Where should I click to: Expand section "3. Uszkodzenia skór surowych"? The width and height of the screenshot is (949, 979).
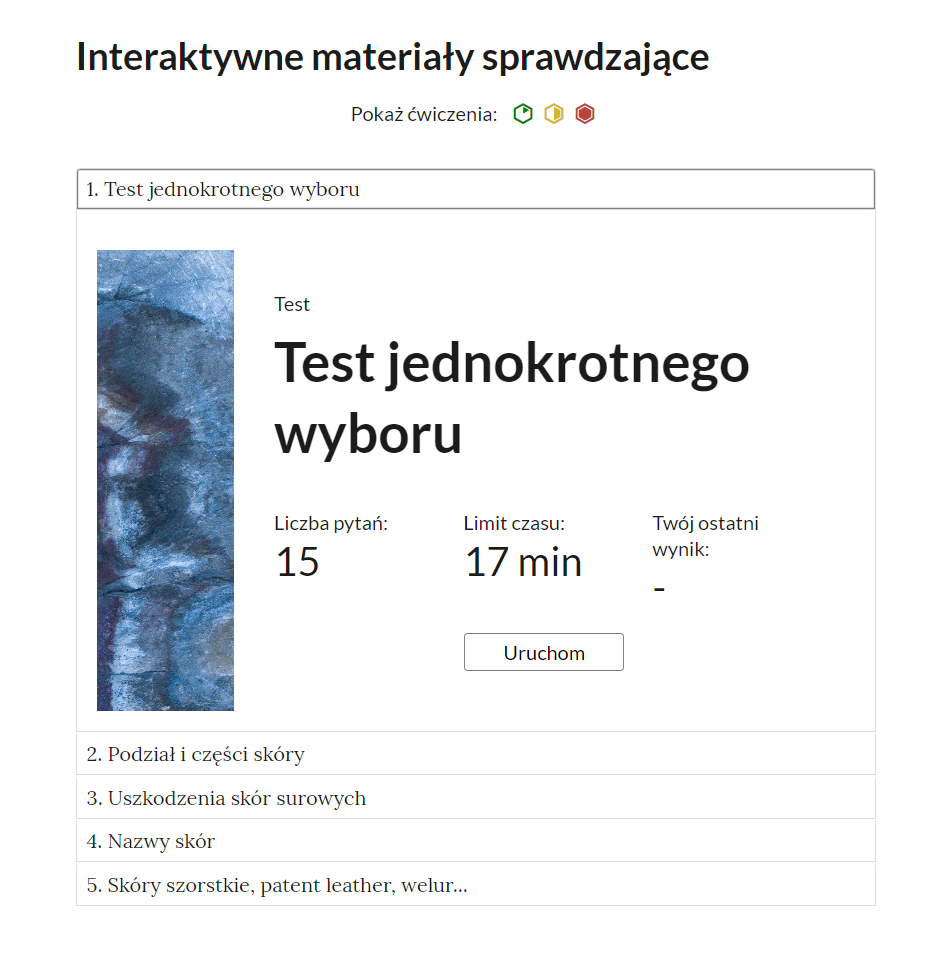476,797
